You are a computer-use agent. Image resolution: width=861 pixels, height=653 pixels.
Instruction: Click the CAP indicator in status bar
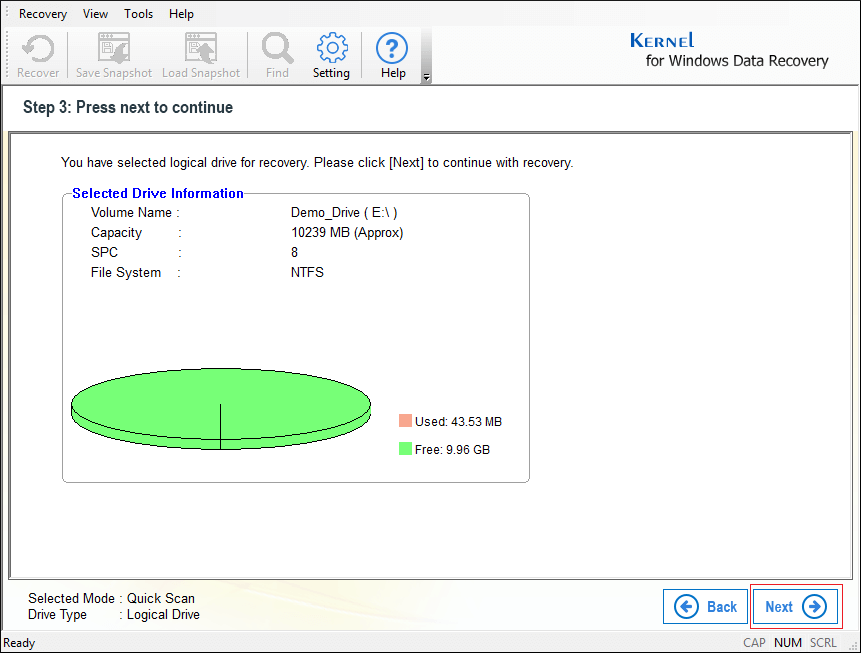point(754,643)
